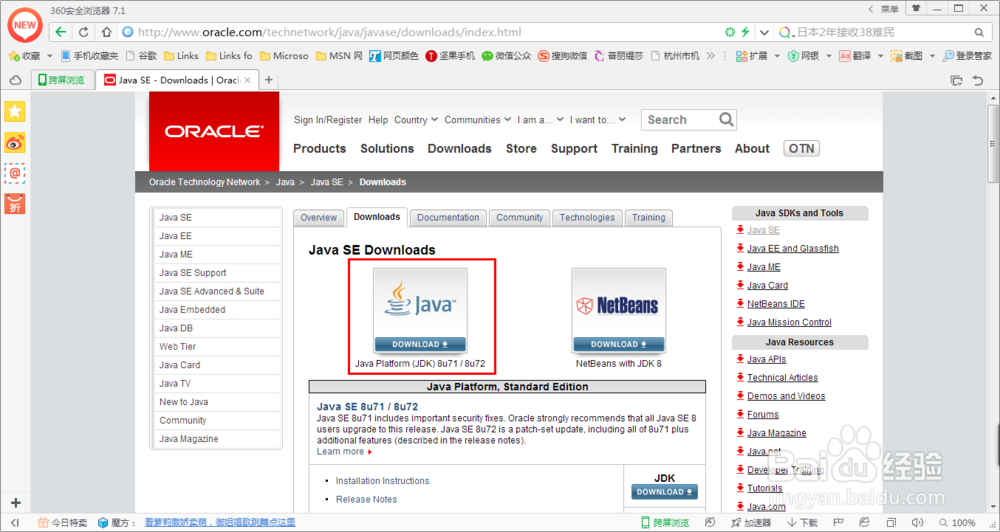Click the lightning speed-mode icon in address bar
The image size is (1000, 532).
pos(745,32)
